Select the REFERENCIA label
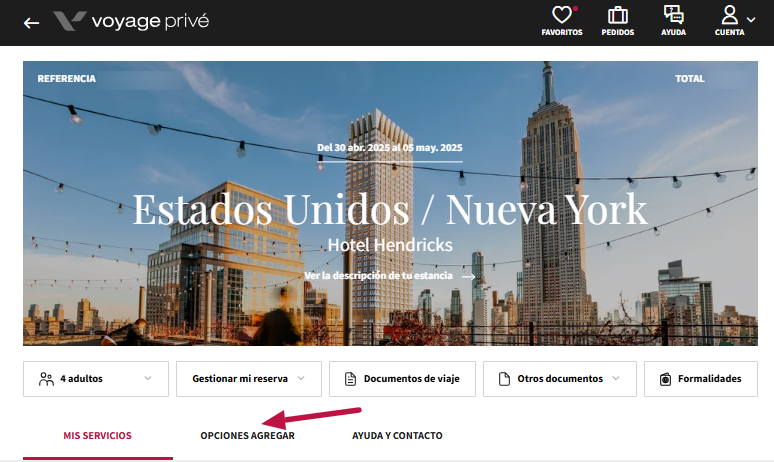 tap(67, 79)
